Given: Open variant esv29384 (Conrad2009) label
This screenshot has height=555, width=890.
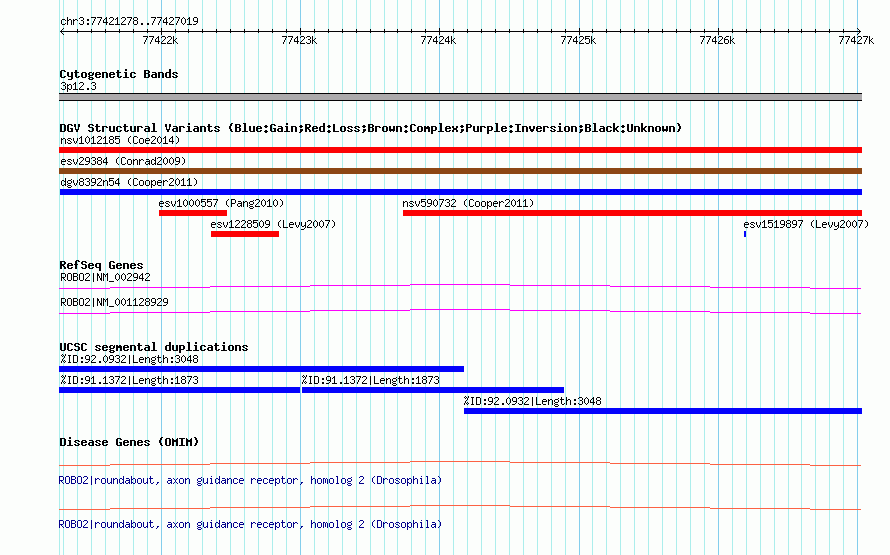Looking at the screenshot, I should 123,161.
